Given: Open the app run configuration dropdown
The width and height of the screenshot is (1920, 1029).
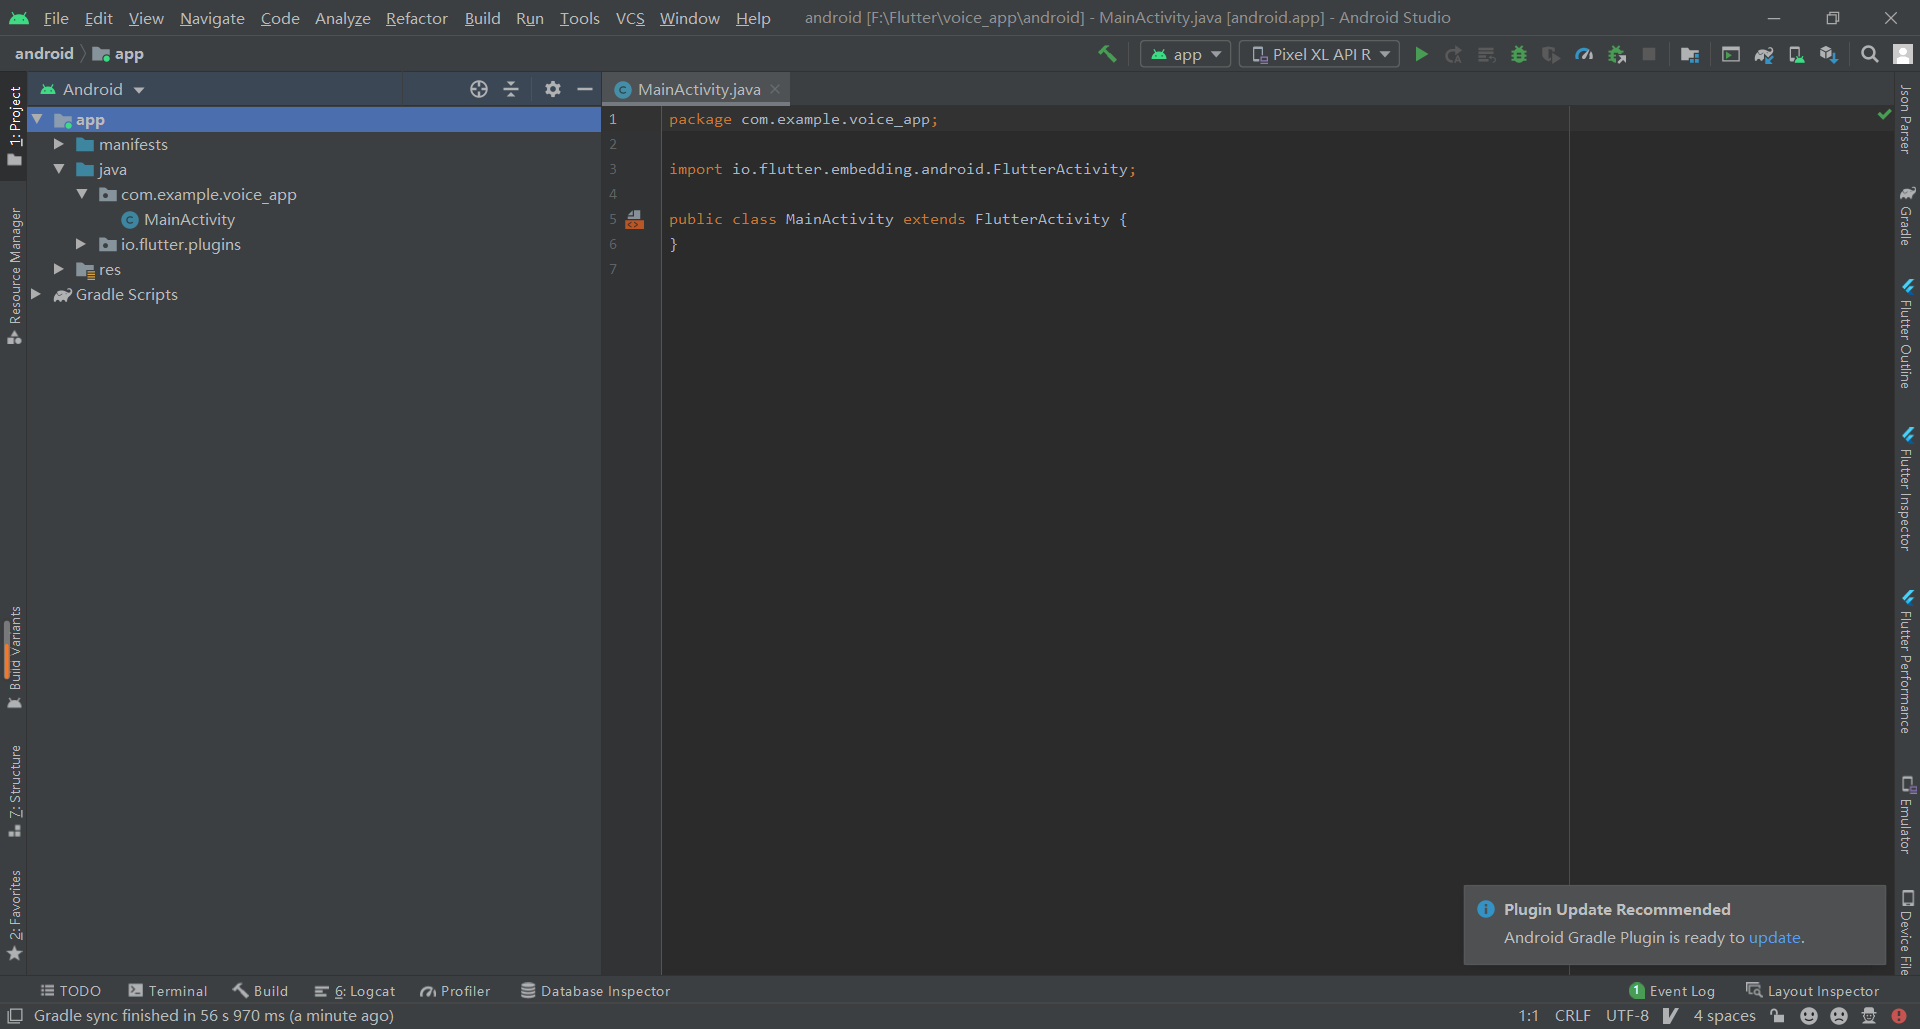Looking at the screenshot, I should (1186, 54).
